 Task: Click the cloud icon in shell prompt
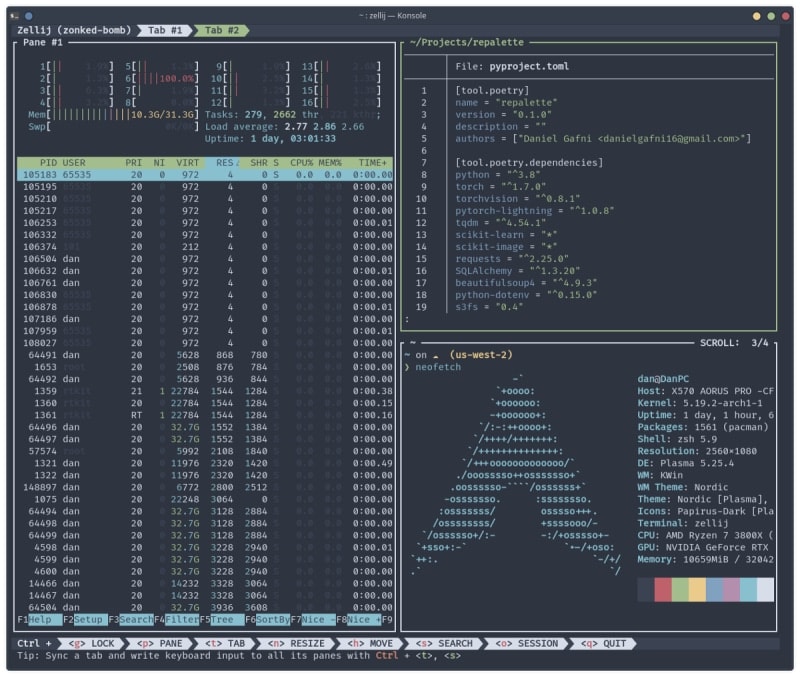click(436, 355)
